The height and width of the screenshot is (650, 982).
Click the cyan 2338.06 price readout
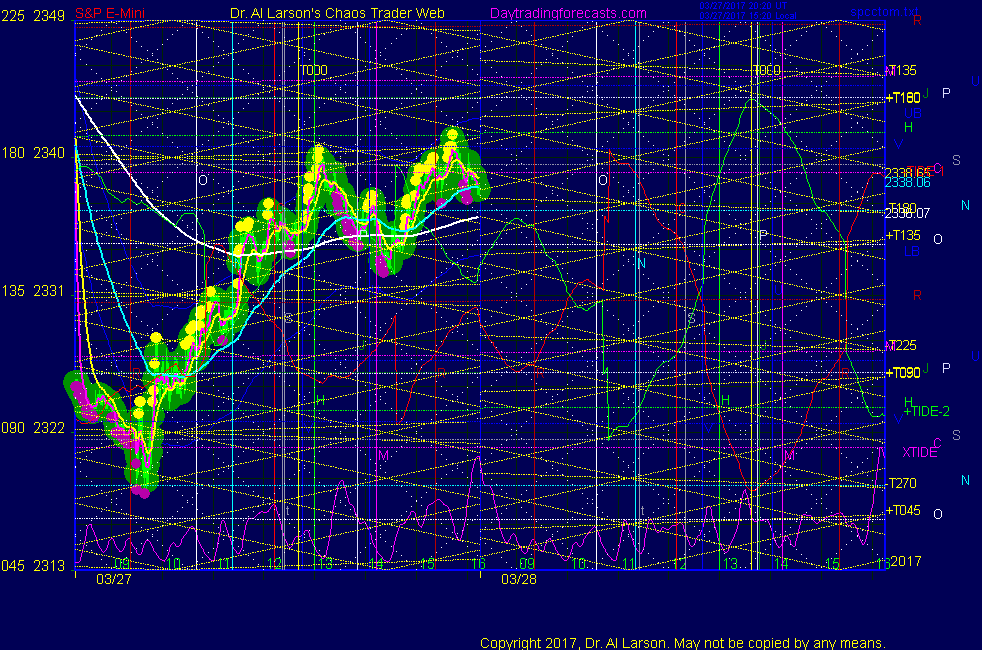tap(906, 183)
